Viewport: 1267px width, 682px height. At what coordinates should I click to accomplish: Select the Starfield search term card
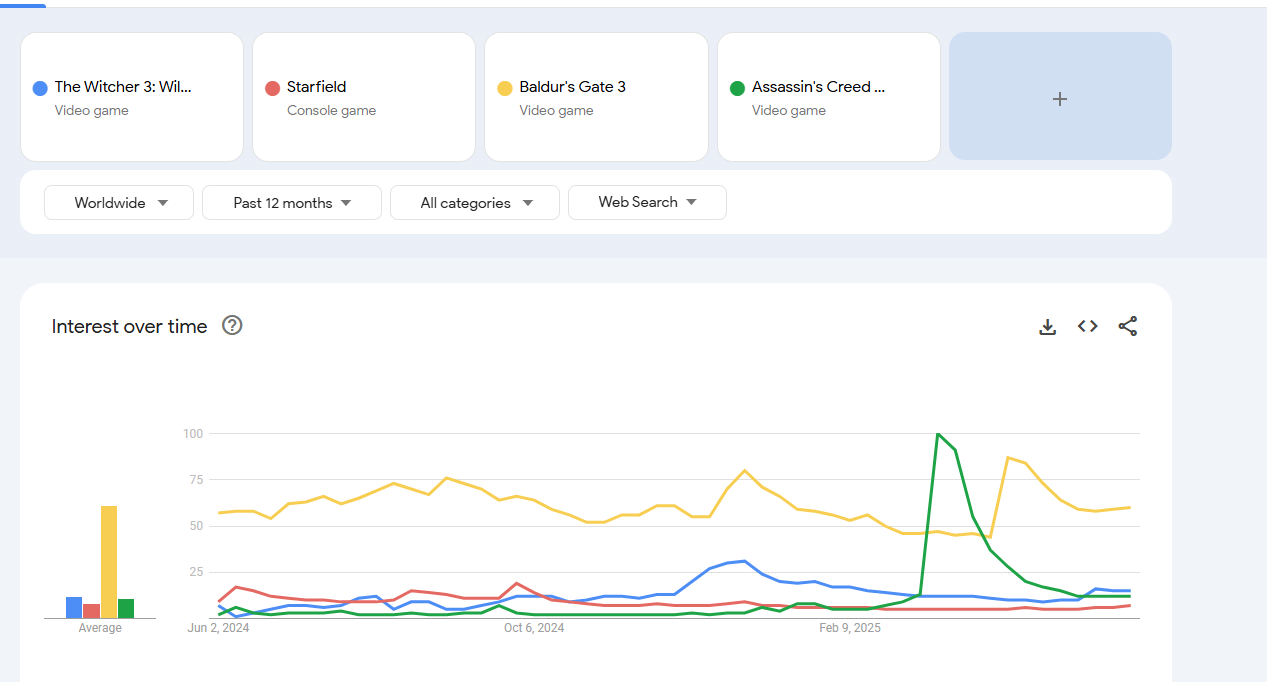tap(364, 97)
